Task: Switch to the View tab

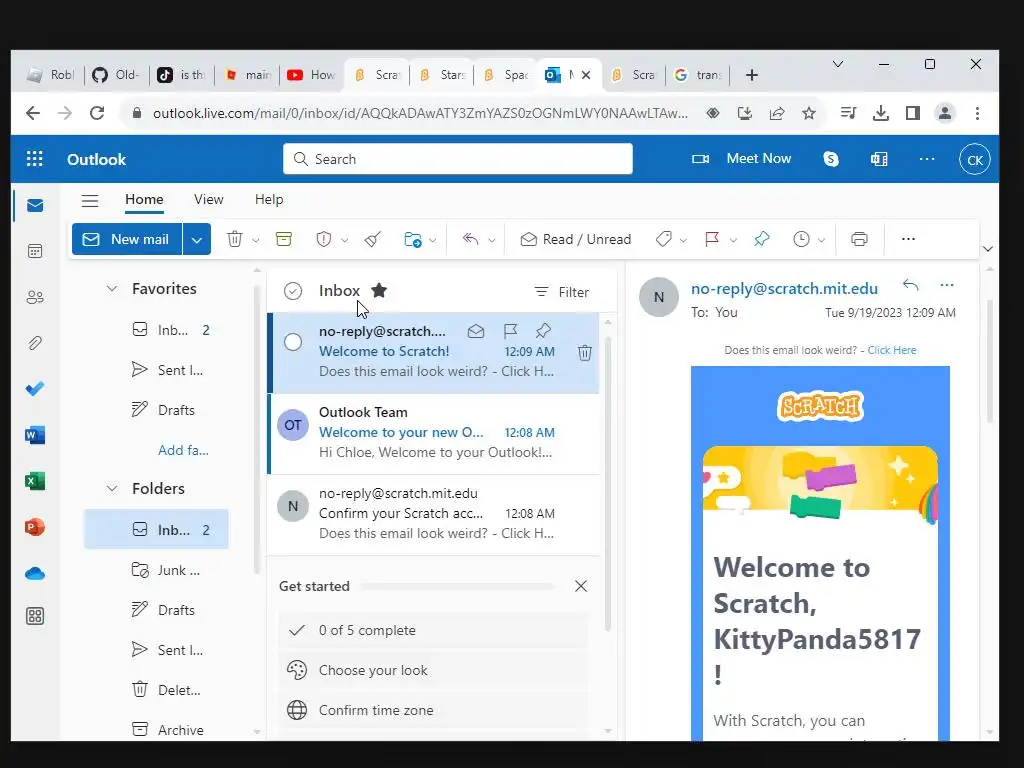Action: point(208,200)
